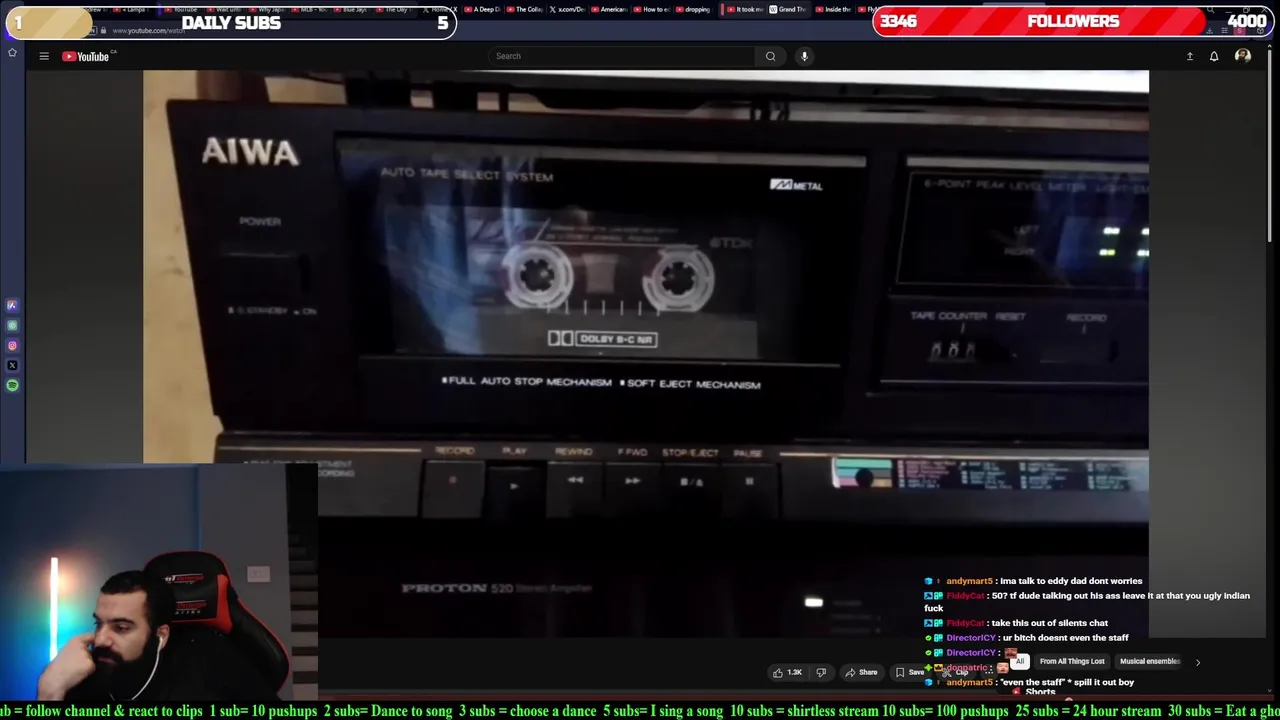Switch to the dropping browser tab
Viewport: 1280px width, 720px height.
[x=693, y=9]
